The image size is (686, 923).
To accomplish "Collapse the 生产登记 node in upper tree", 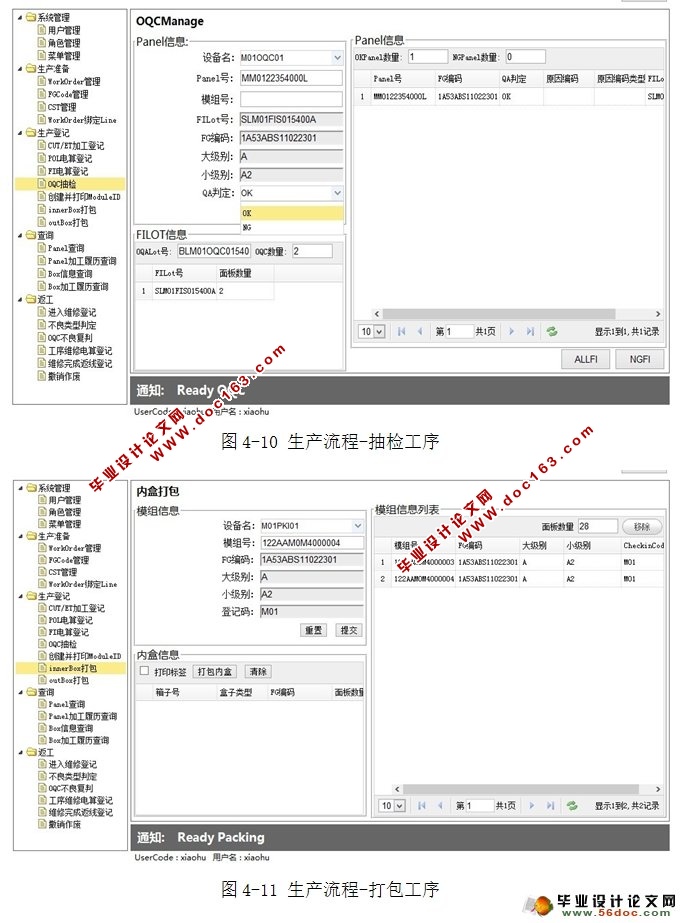I will point(20,133).
